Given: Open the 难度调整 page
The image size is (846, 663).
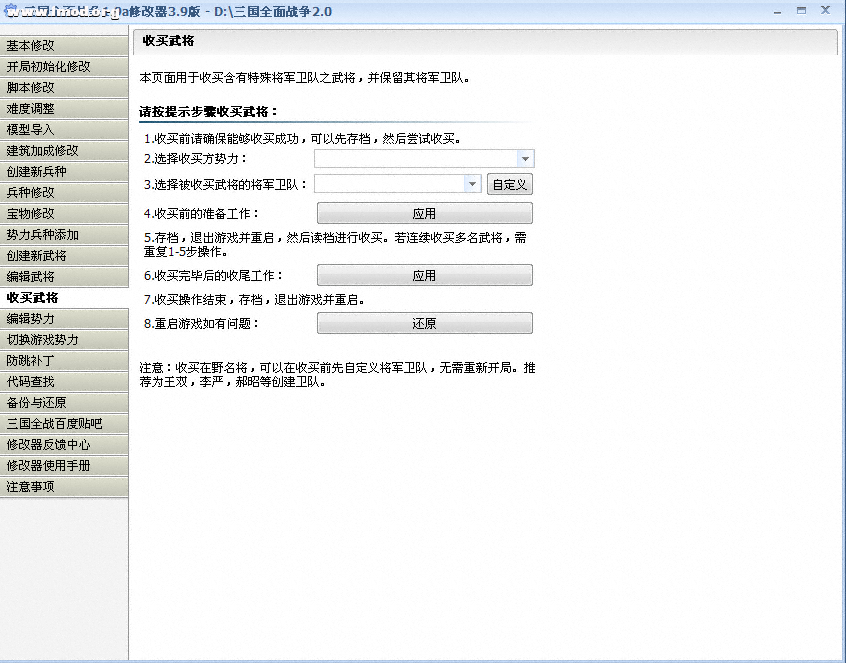Looking at the screenshot, I should pyautogui.click(x=64, y=108).
